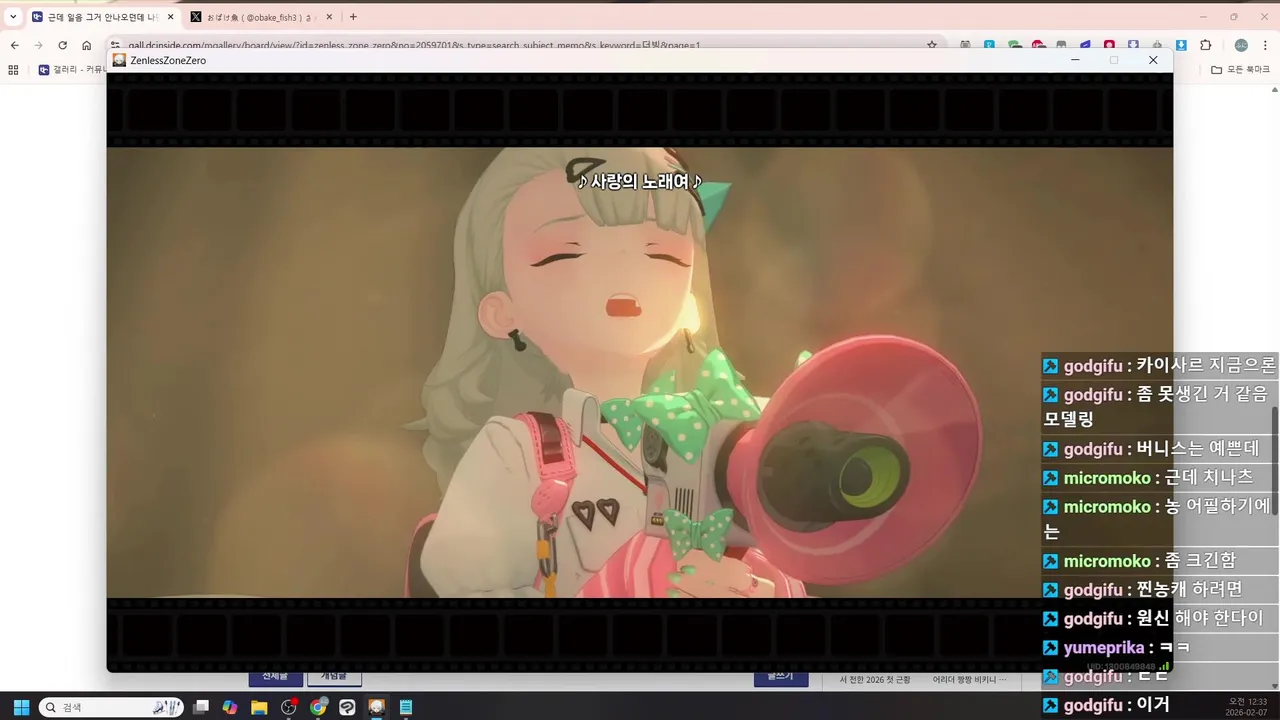
Task: Open the new tab plus button
Action: coord(353,17)
